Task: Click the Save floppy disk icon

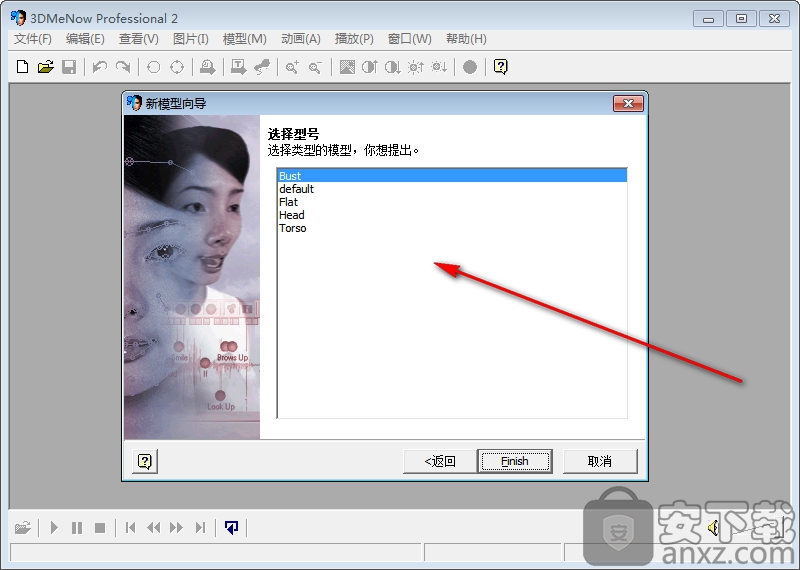Action: [x=69, y=67]
